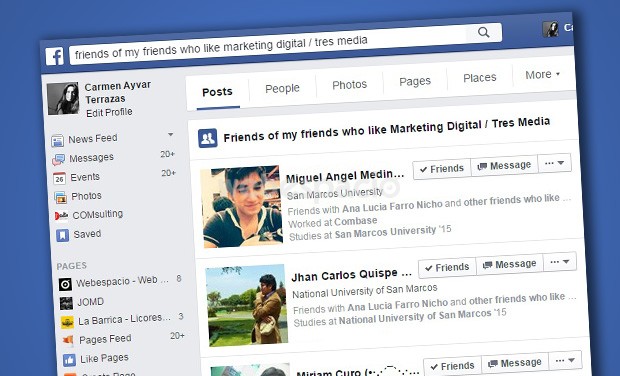Viewport: 620px width, 376px height.
Task: Toggle Friends status for Miguel Angel Medina
Action: 442,169
